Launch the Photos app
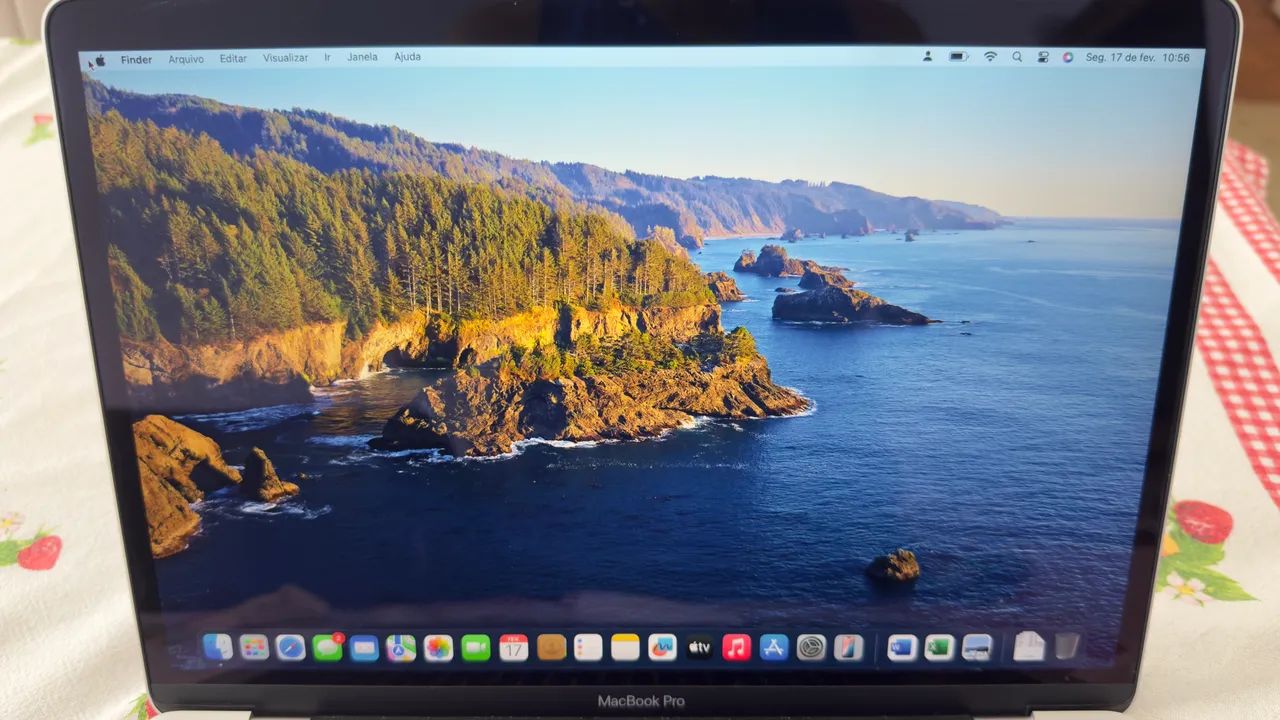 tap(439, 647)
